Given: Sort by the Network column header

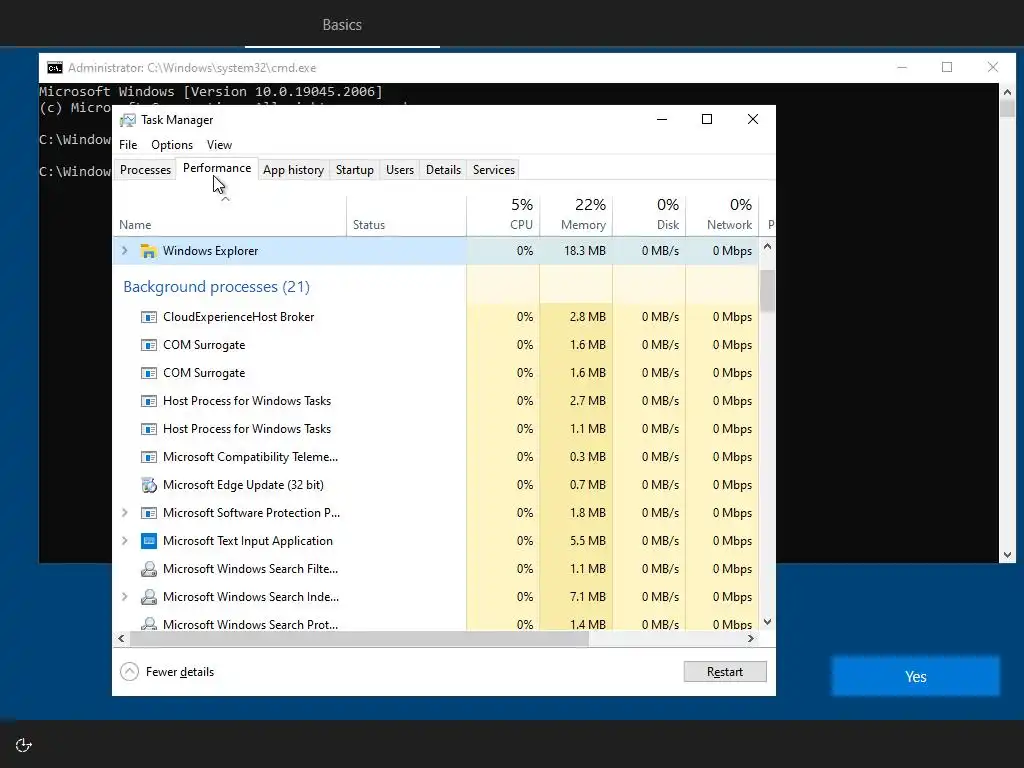Looking at the screenshot, I should click(722, 216).
